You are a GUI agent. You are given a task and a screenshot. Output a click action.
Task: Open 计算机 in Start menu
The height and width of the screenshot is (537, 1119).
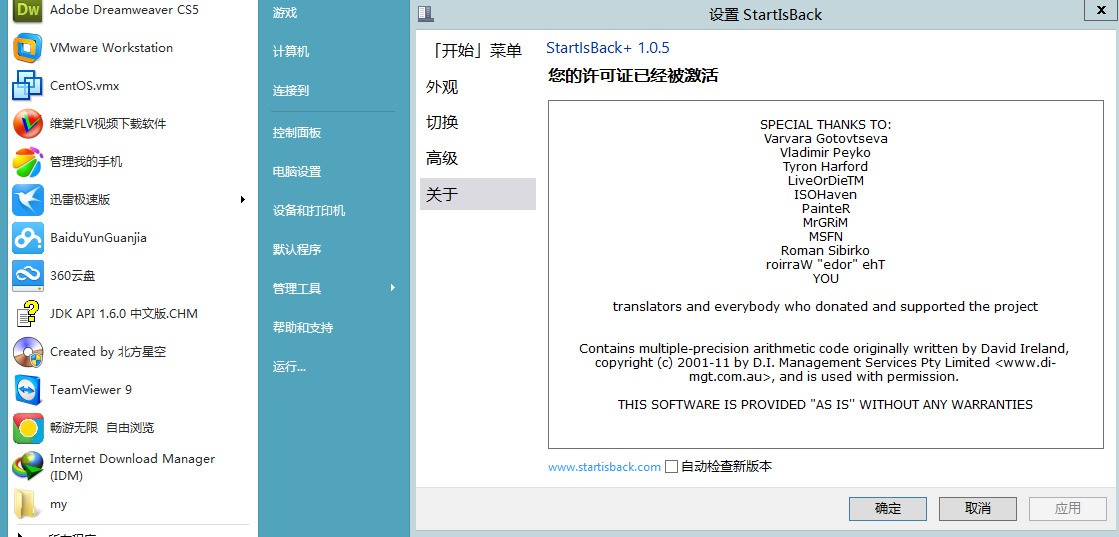click(290, 51)
